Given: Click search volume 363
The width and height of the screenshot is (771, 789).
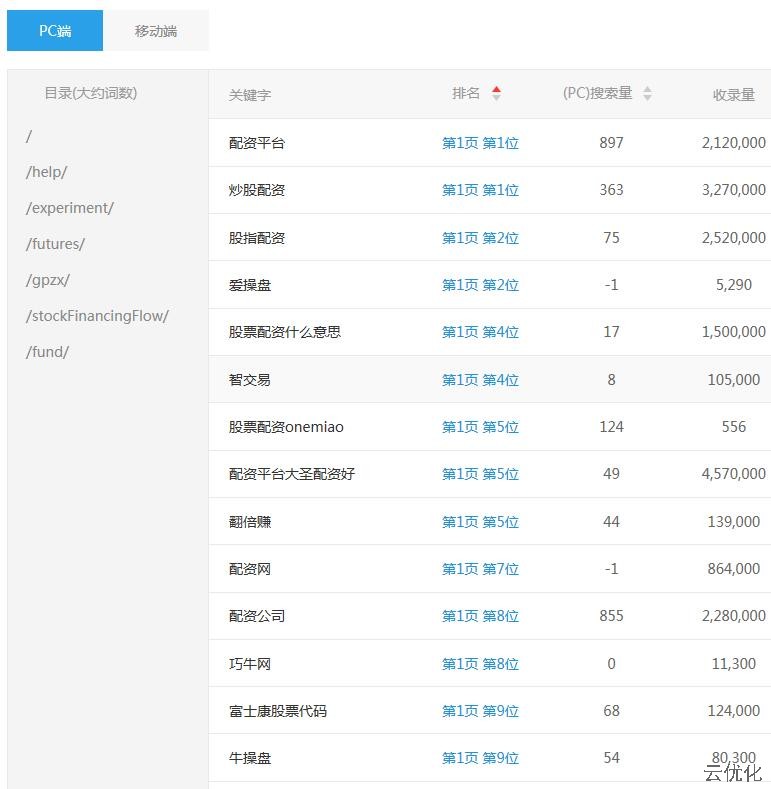Looking at the screenshot, I should point(611,190).
